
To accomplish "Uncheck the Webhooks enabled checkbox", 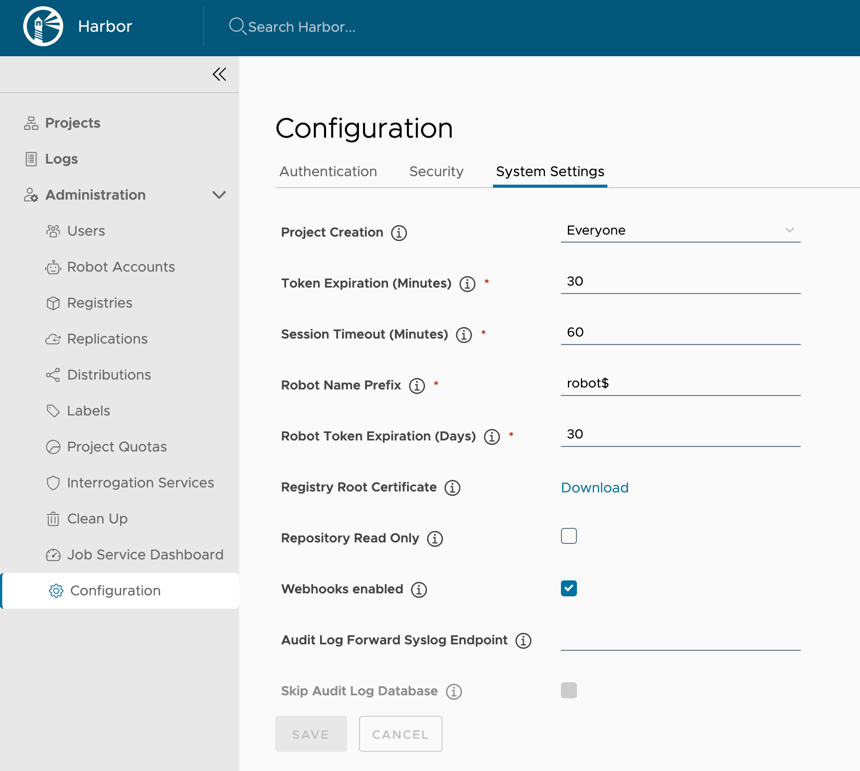I will 569,588.
